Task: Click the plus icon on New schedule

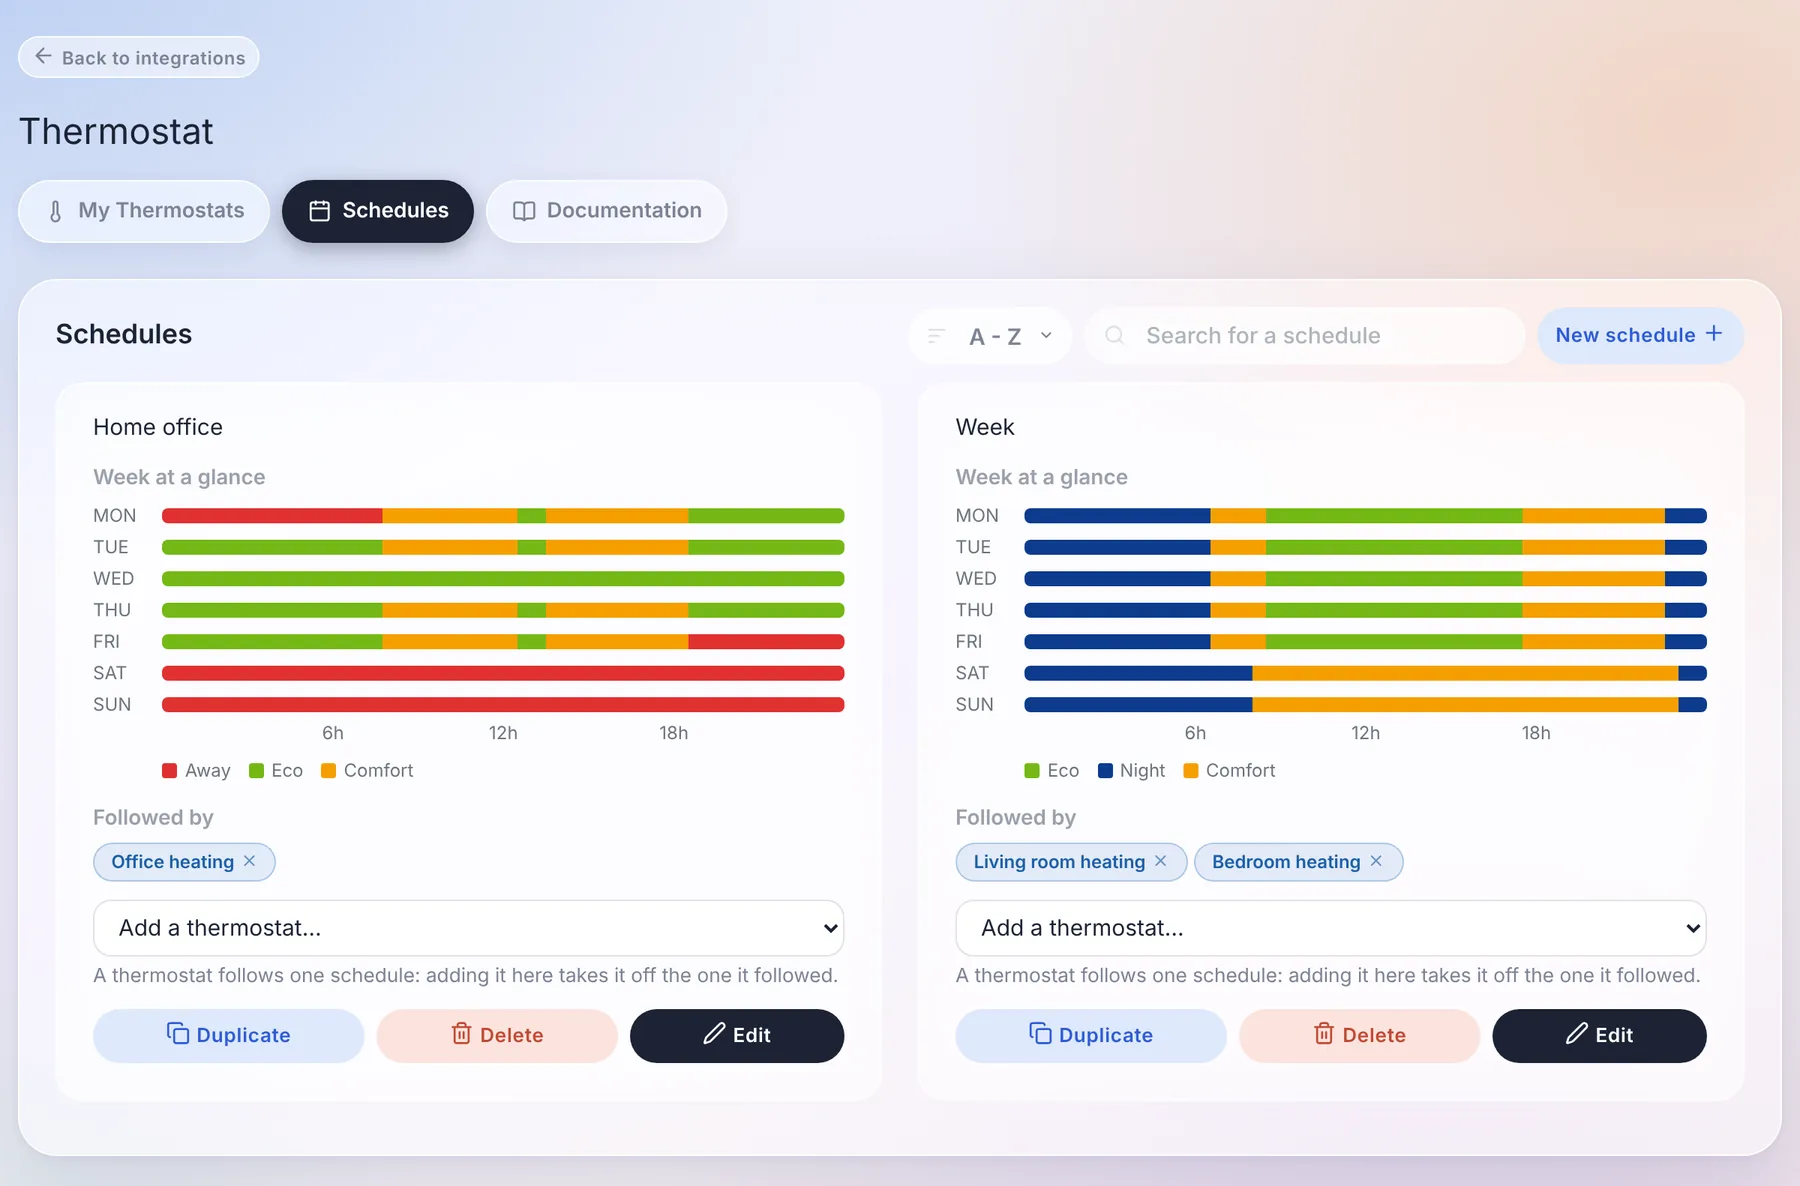Action: (x=1714, y=334)
